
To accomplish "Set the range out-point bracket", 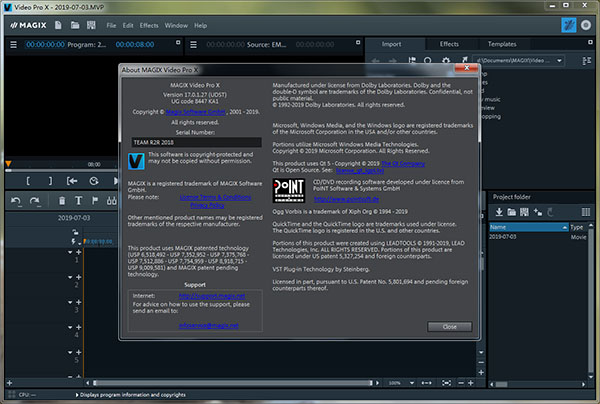I will tap(50, 181).
